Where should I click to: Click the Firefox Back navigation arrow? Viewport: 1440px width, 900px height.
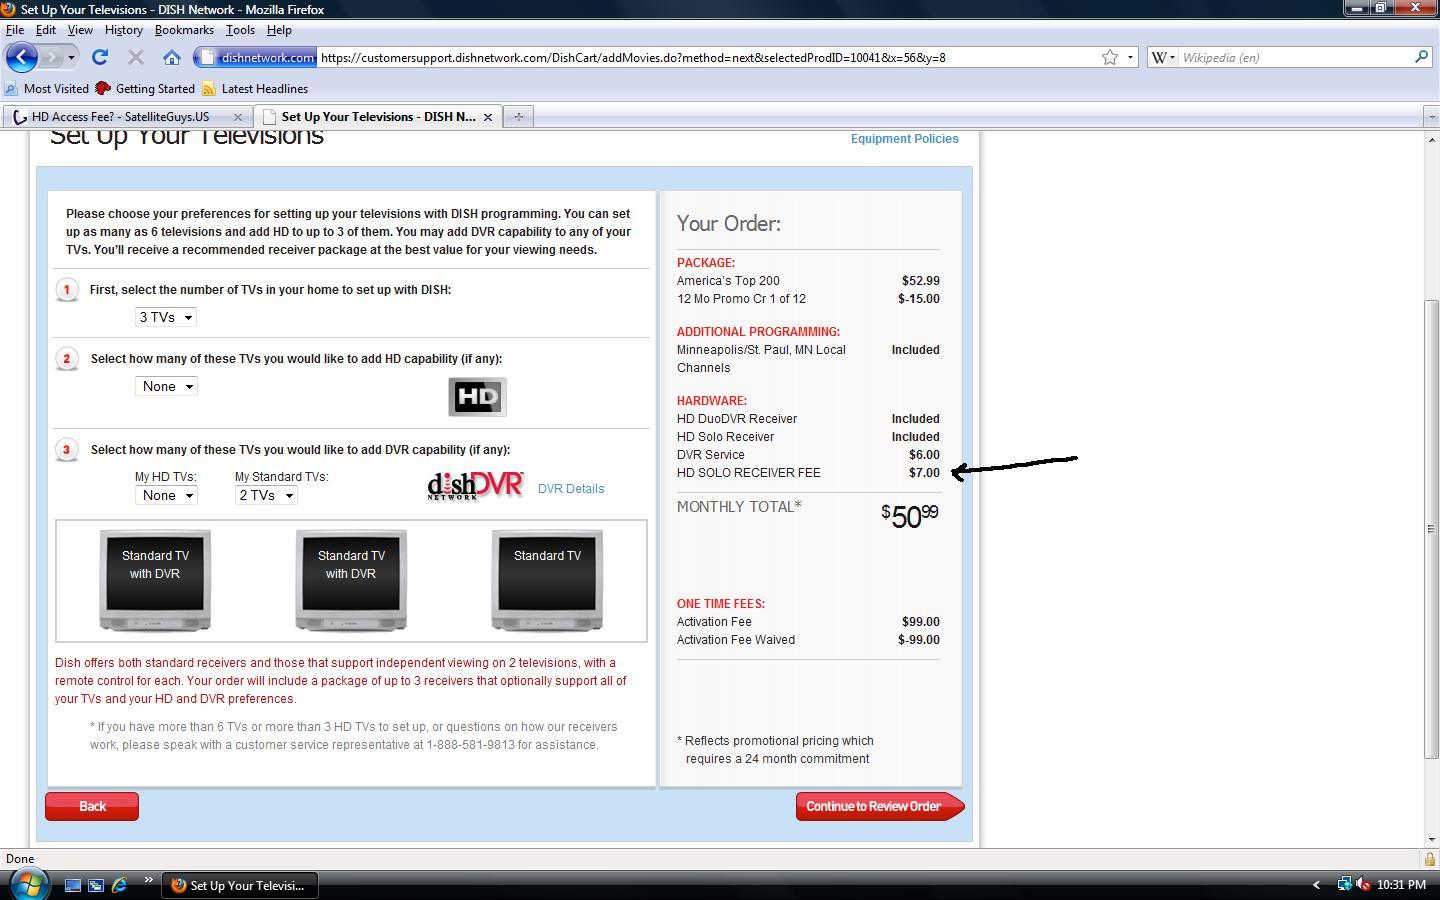click(22, 57)
